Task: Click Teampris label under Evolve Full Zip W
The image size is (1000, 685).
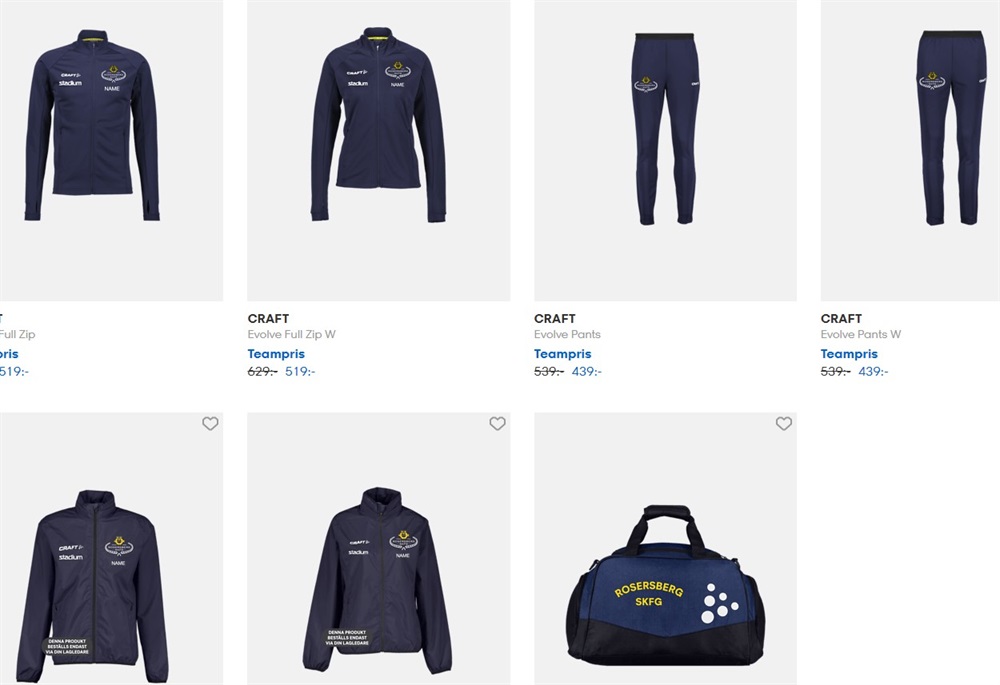Action: pyautogui.click(x=276, y=354)
